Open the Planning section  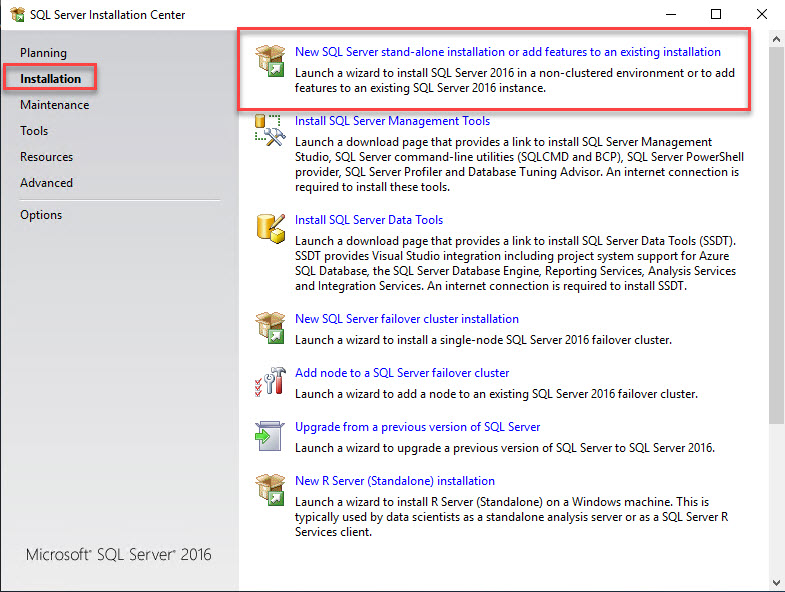(x=44, y=53)
